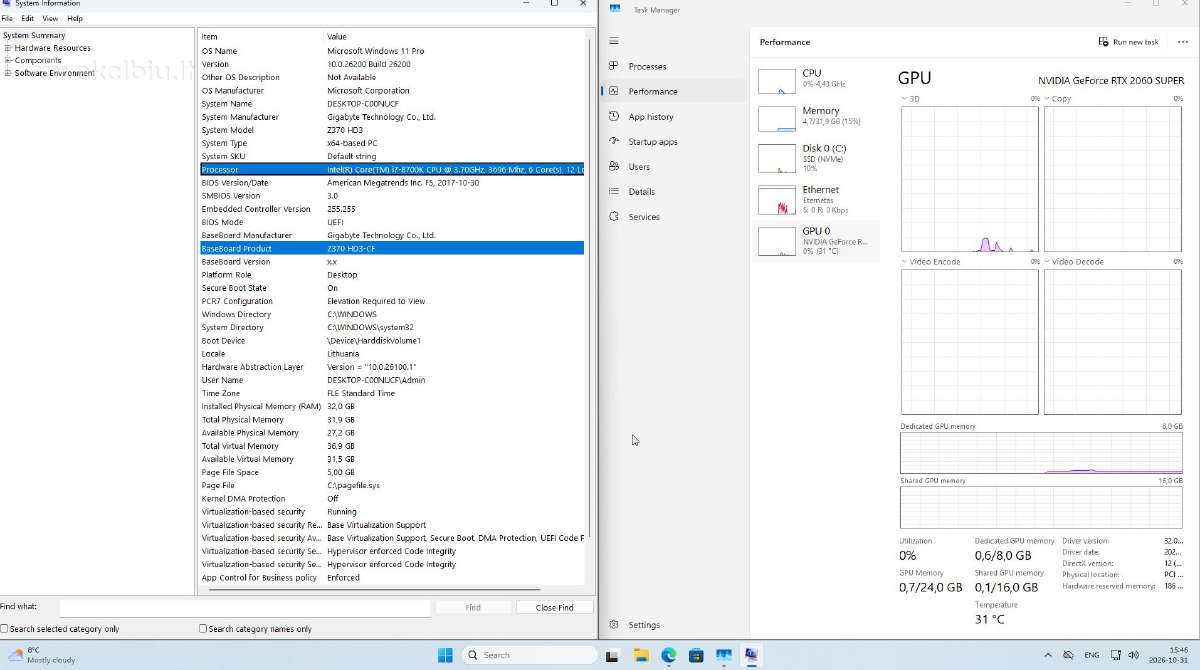The image size is (1200, 670).
Task: Open the Processes page in Task Manager
Action: point(673,66)
